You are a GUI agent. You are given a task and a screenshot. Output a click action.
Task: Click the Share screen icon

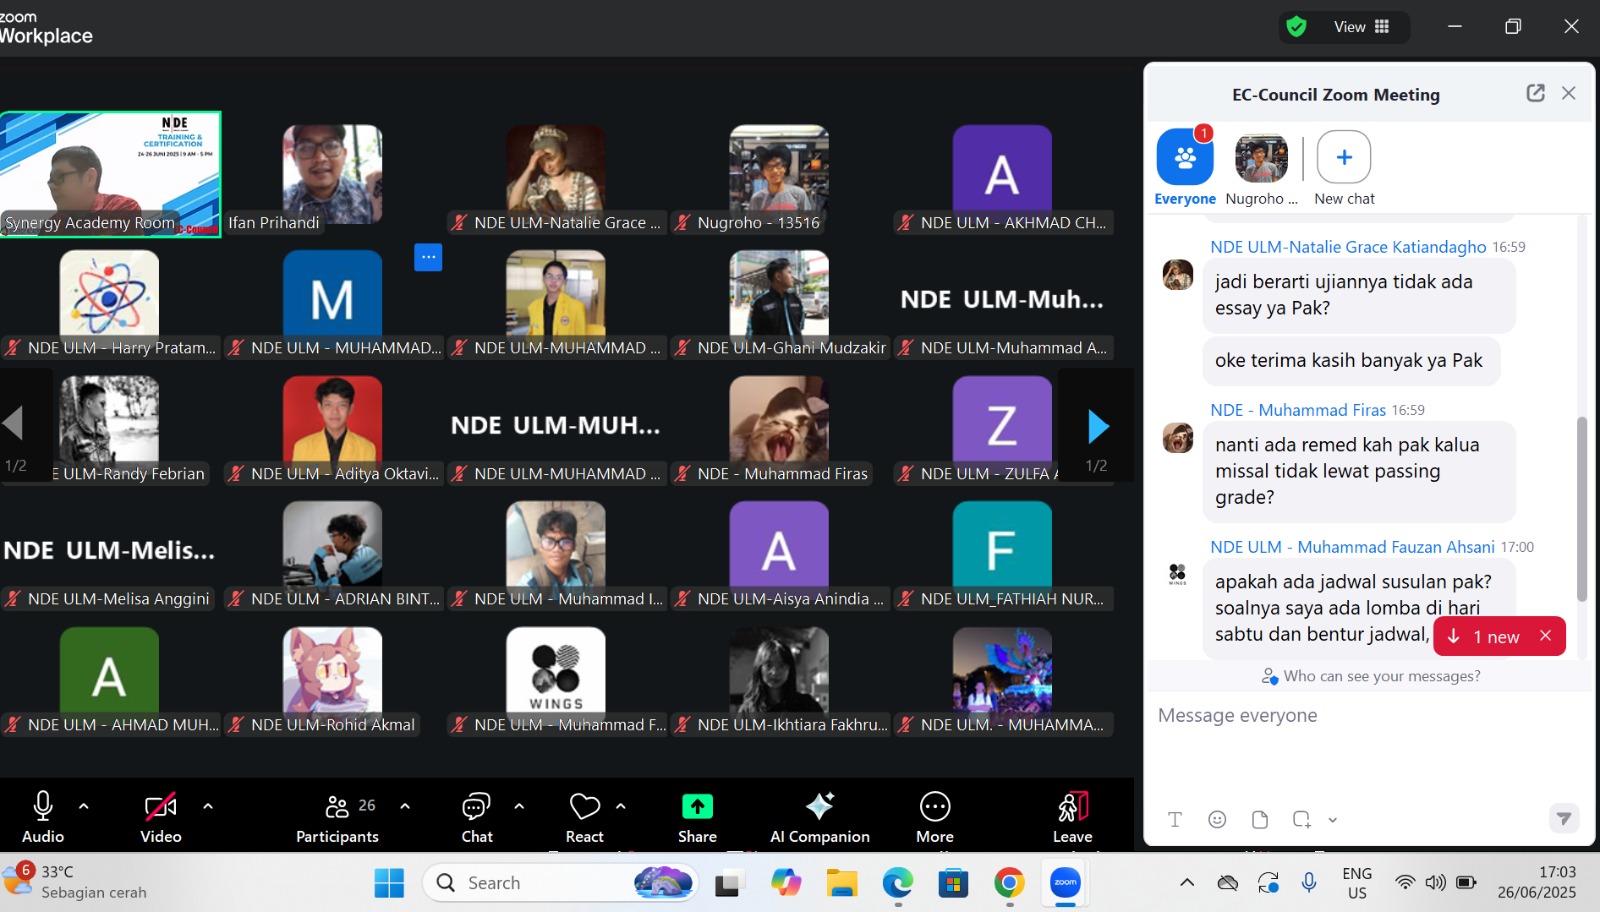tap(697, 806)
